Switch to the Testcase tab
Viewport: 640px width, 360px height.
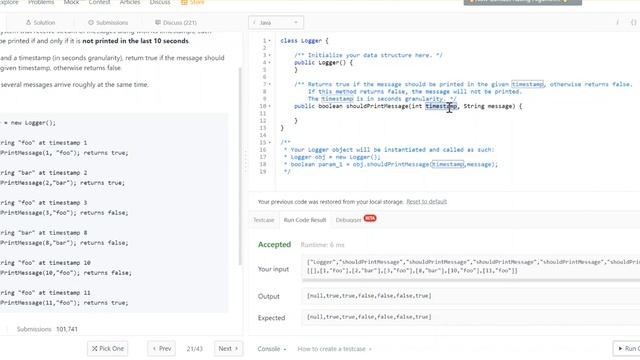coord(264,220)
